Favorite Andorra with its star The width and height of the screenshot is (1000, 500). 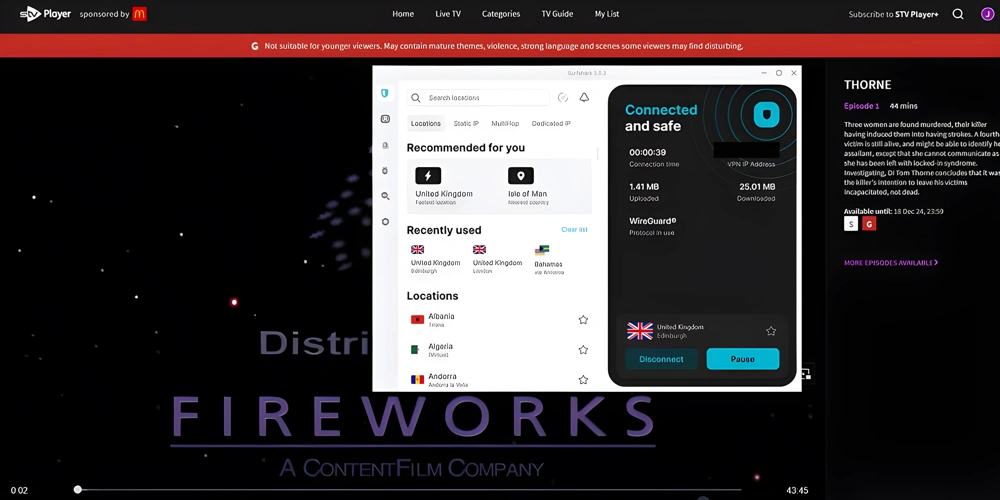tap(583, 379)
